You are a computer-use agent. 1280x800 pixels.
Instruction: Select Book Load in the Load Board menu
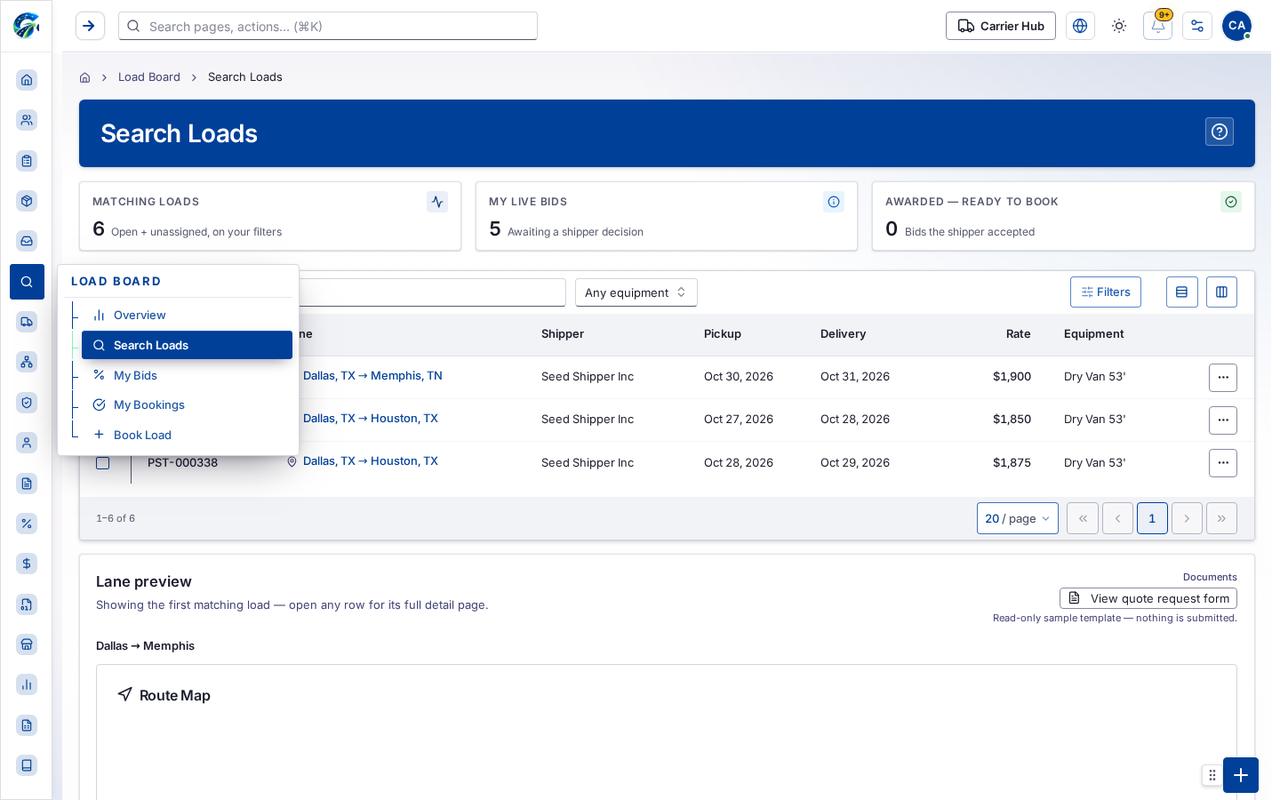pyautogui.click(x=187, y=435)
